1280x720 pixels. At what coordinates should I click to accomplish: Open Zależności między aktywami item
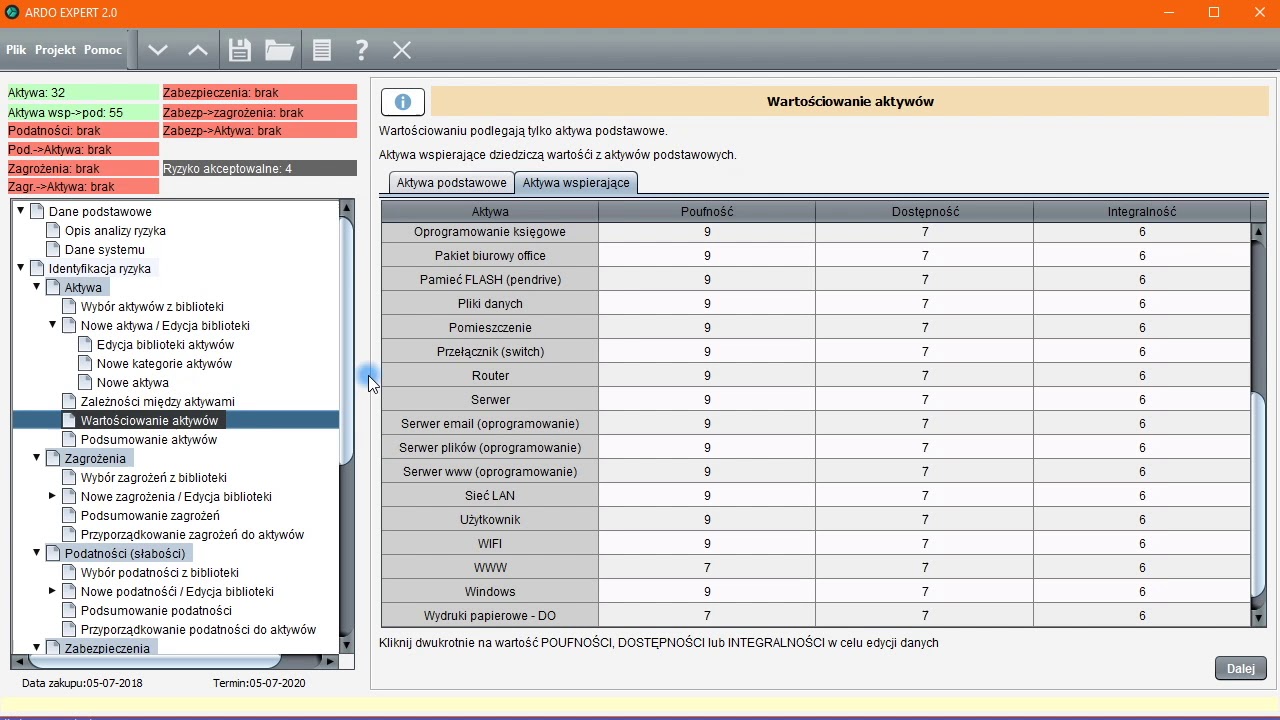pyautogui.click(x=158, y=401)
